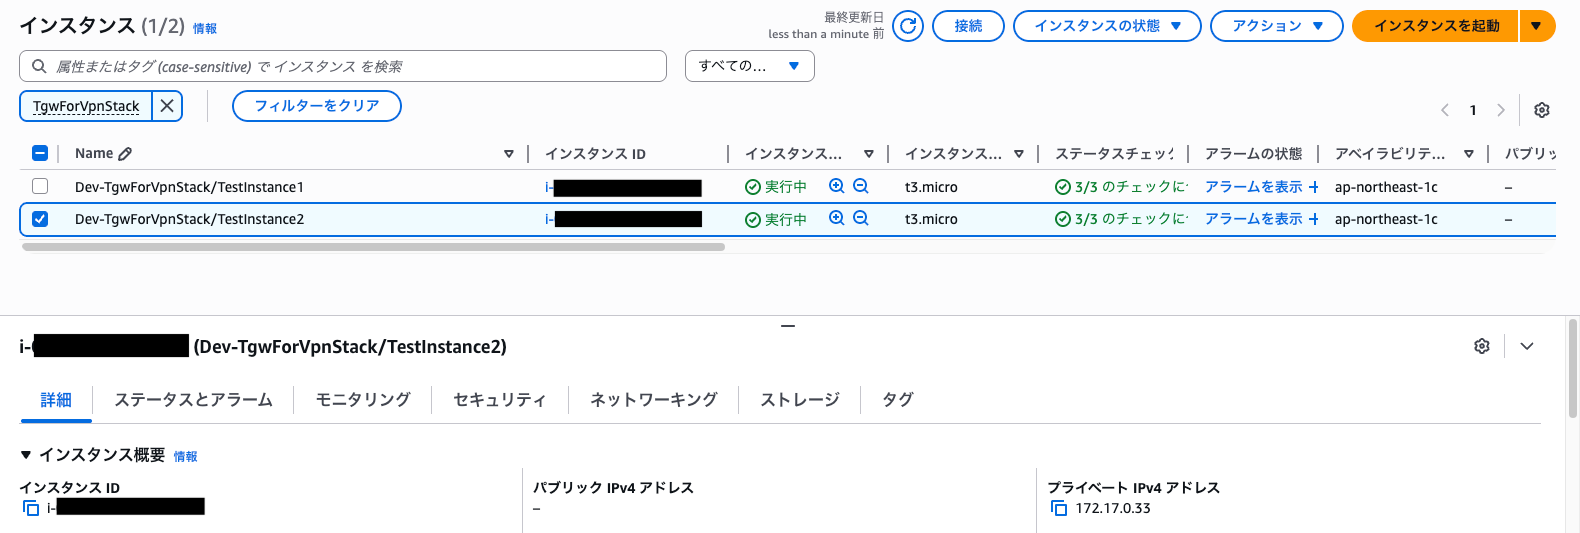Open the 詳細 tab
This screenshot has width=1580, height=533.
tap(56, 400)
